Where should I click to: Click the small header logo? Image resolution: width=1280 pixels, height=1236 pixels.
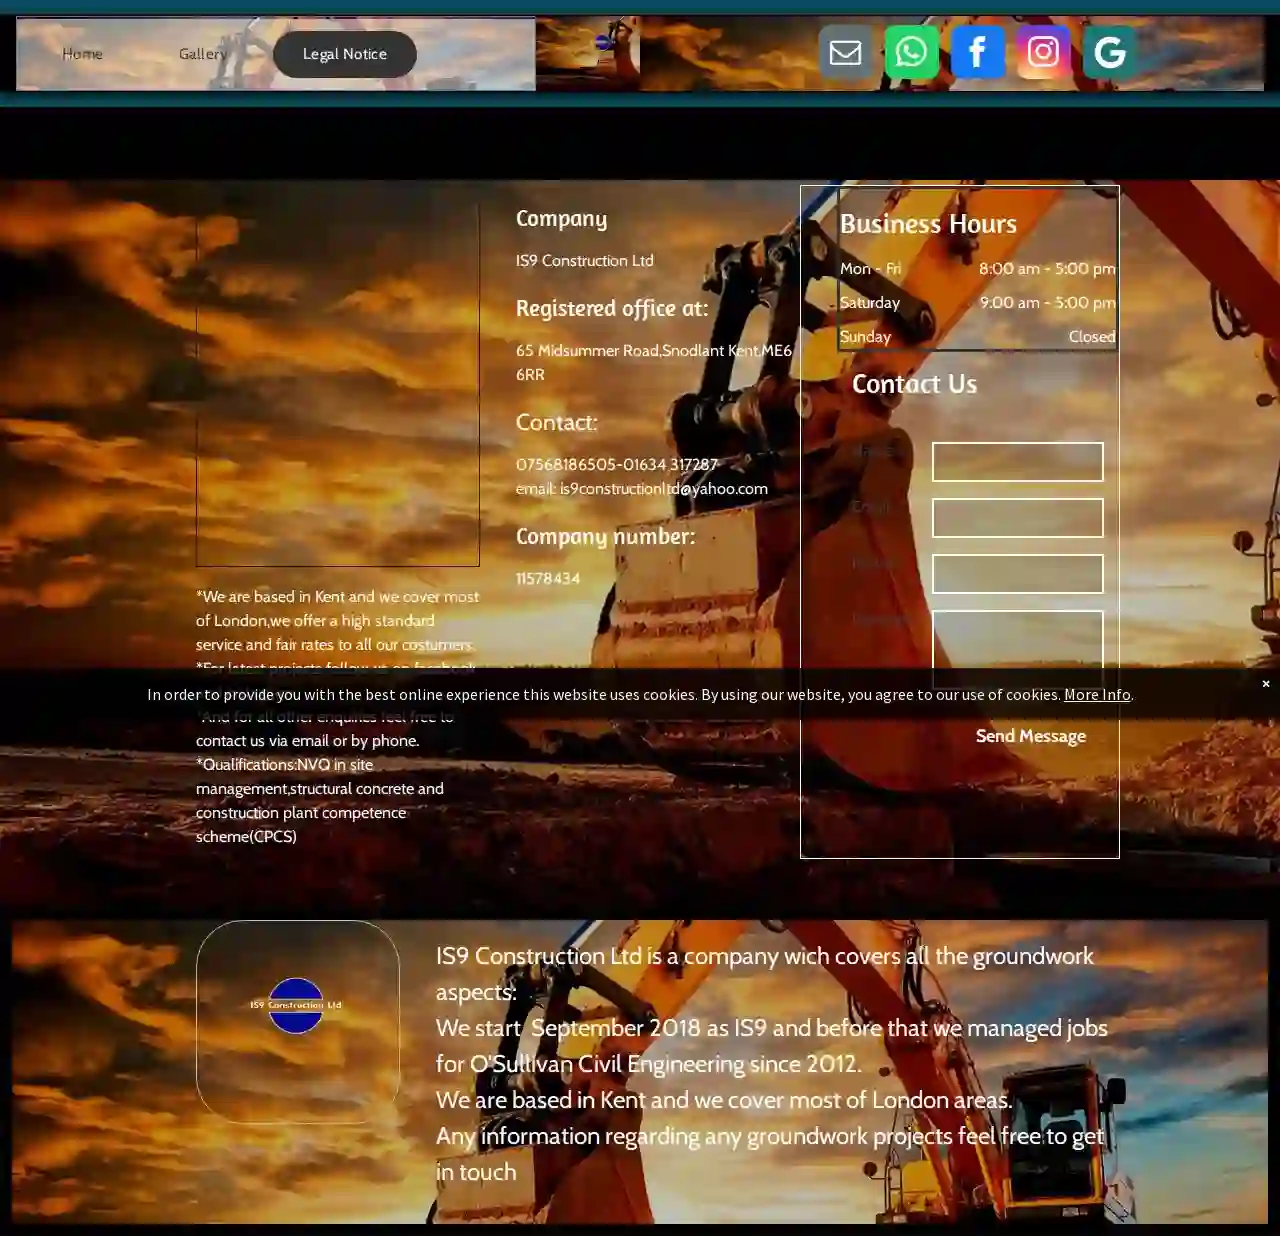click(604, 43)
